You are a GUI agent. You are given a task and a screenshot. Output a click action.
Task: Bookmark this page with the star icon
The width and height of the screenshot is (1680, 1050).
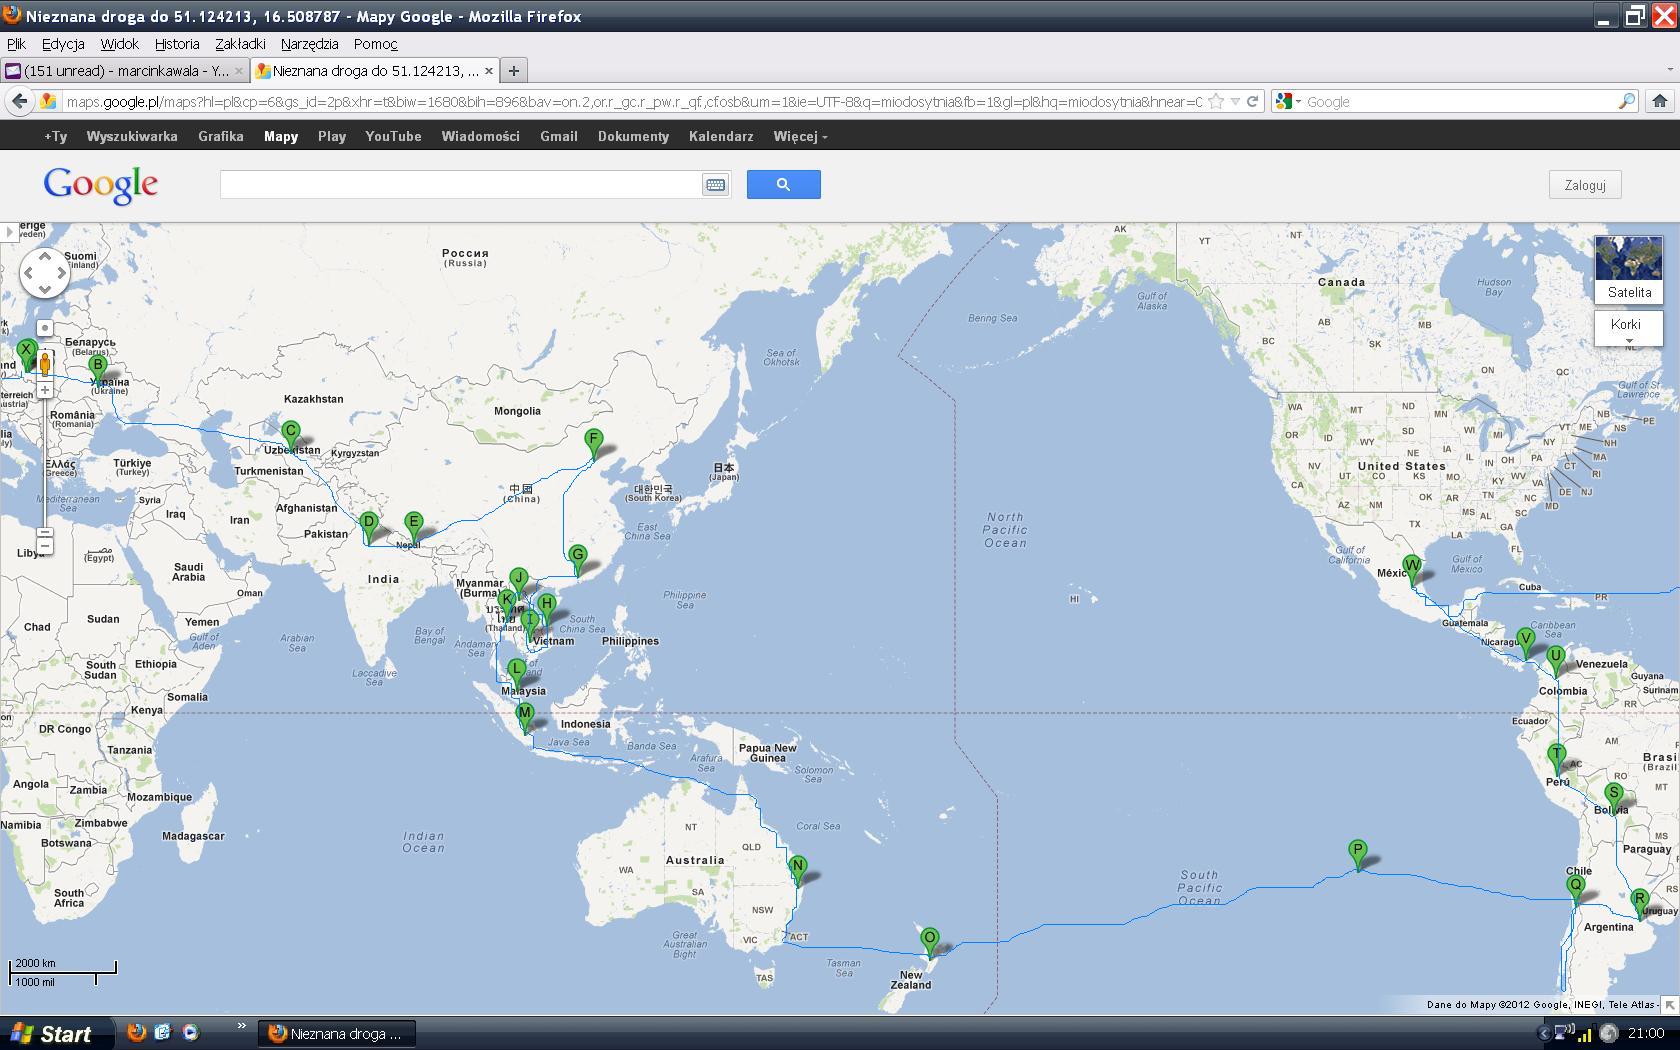1216,101
